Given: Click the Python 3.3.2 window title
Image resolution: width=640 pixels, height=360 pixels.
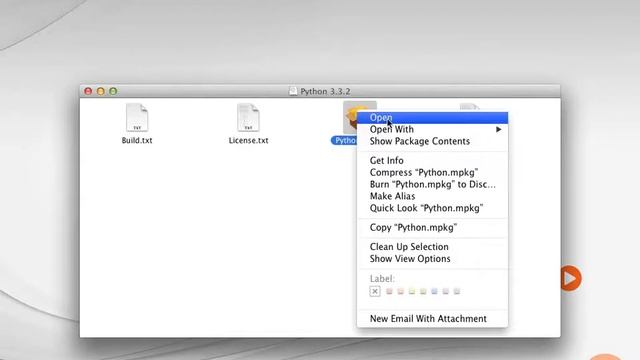Looking at the screenshot, I should tap(325, 91).
